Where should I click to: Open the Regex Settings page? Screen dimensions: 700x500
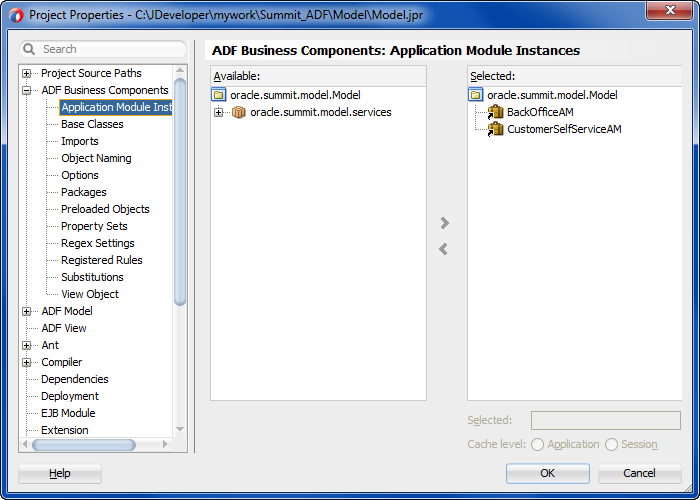coord(98,243)
